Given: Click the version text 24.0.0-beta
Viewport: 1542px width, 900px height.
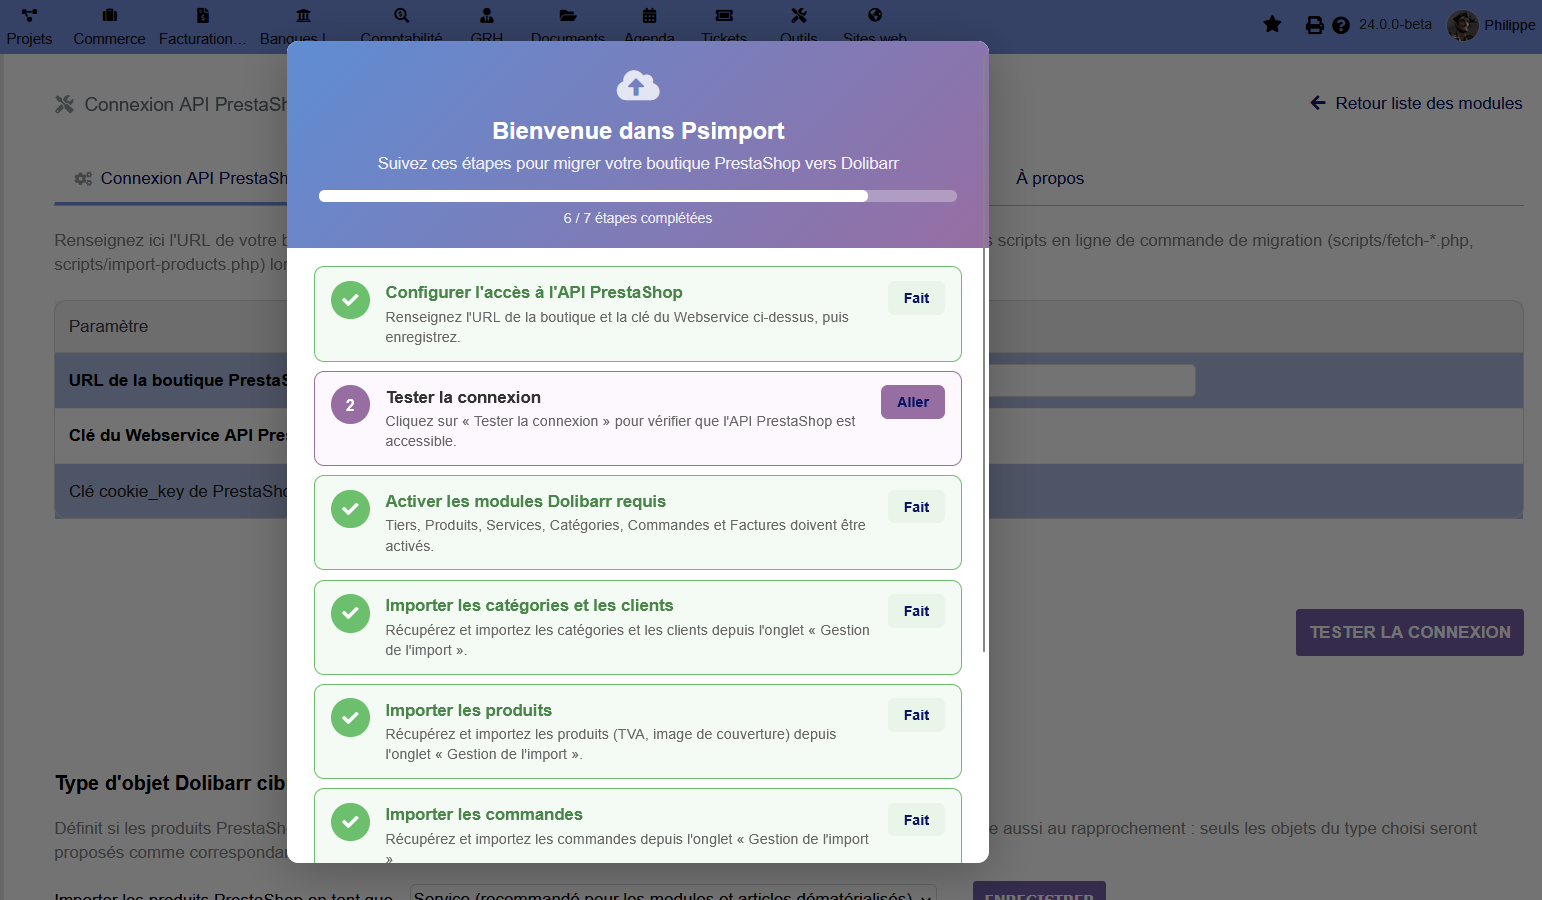Looking at the screenshot, I should point(1395,24).
